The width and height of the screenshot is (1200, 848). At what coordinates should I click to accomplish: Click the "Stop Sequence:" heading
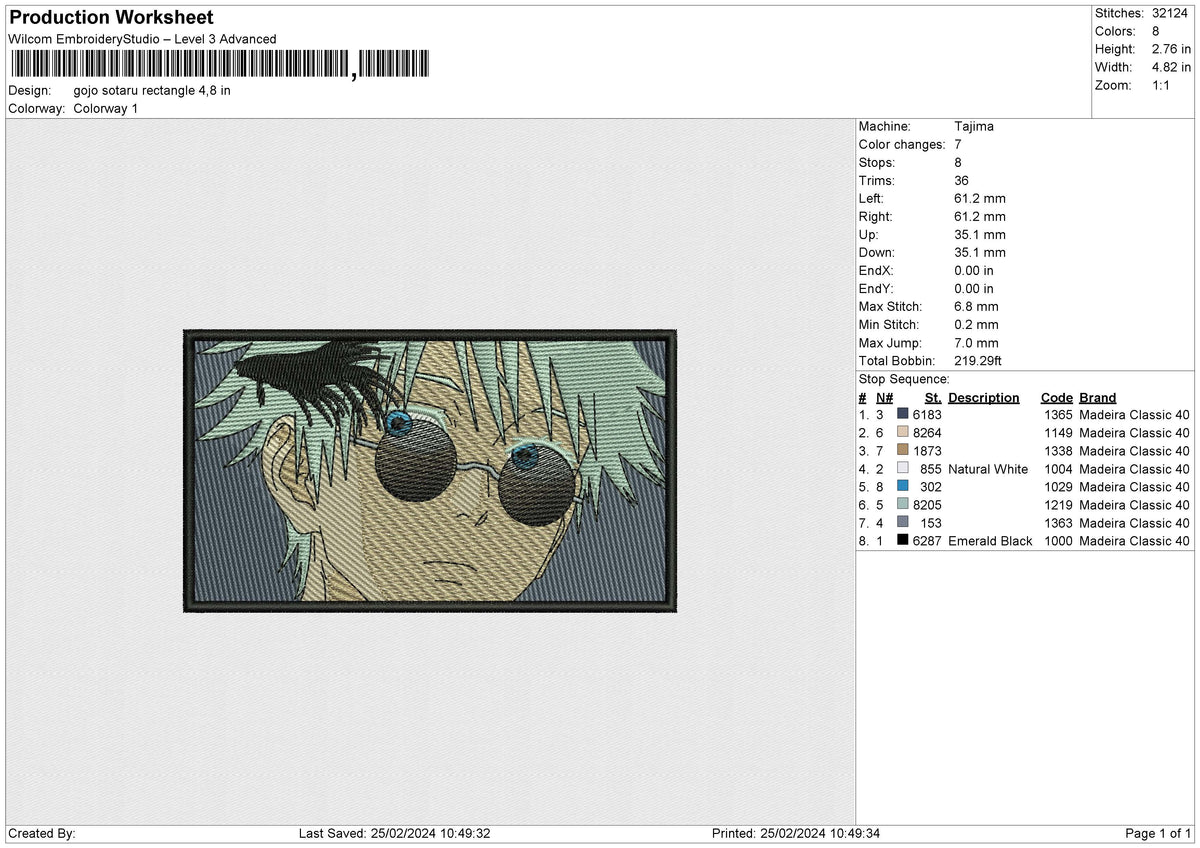(904, 379)
